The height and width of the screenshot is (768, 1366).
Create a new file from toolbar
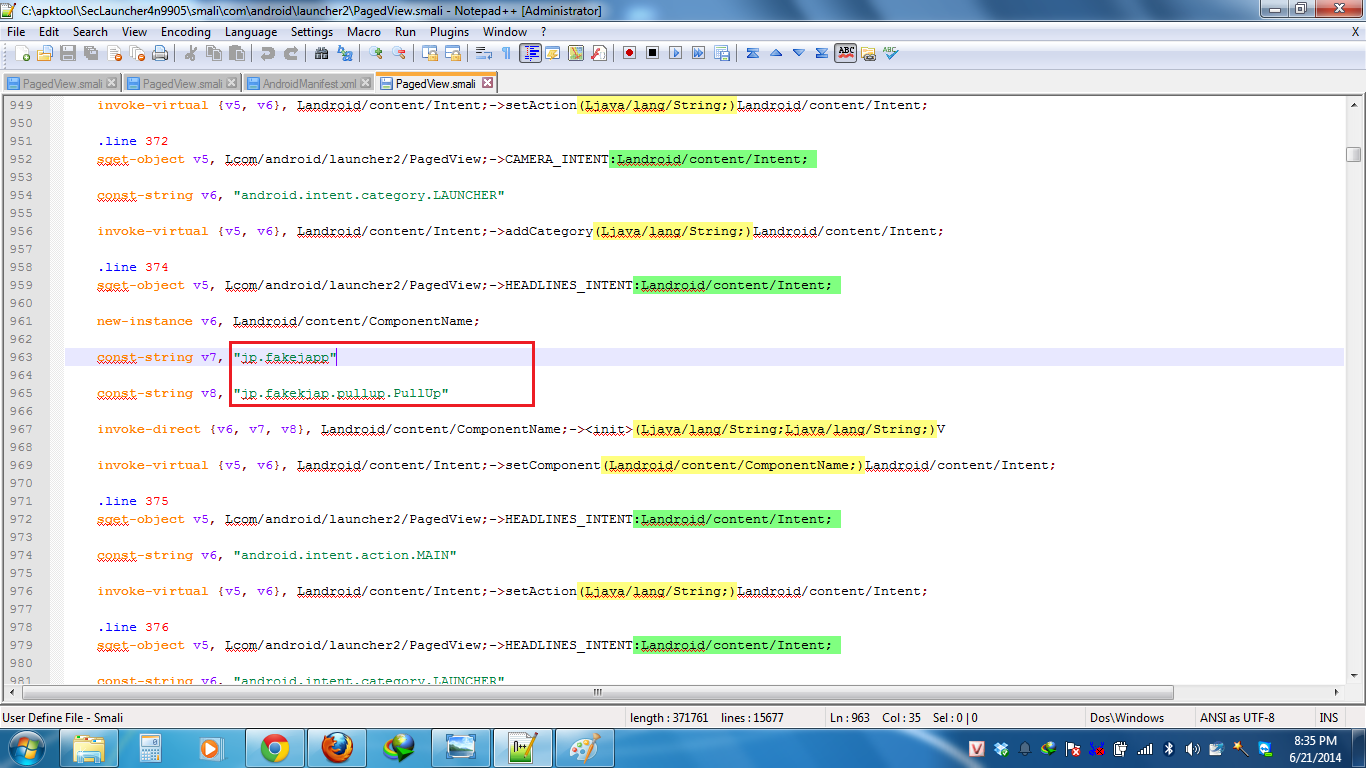[x=22, y=53]
